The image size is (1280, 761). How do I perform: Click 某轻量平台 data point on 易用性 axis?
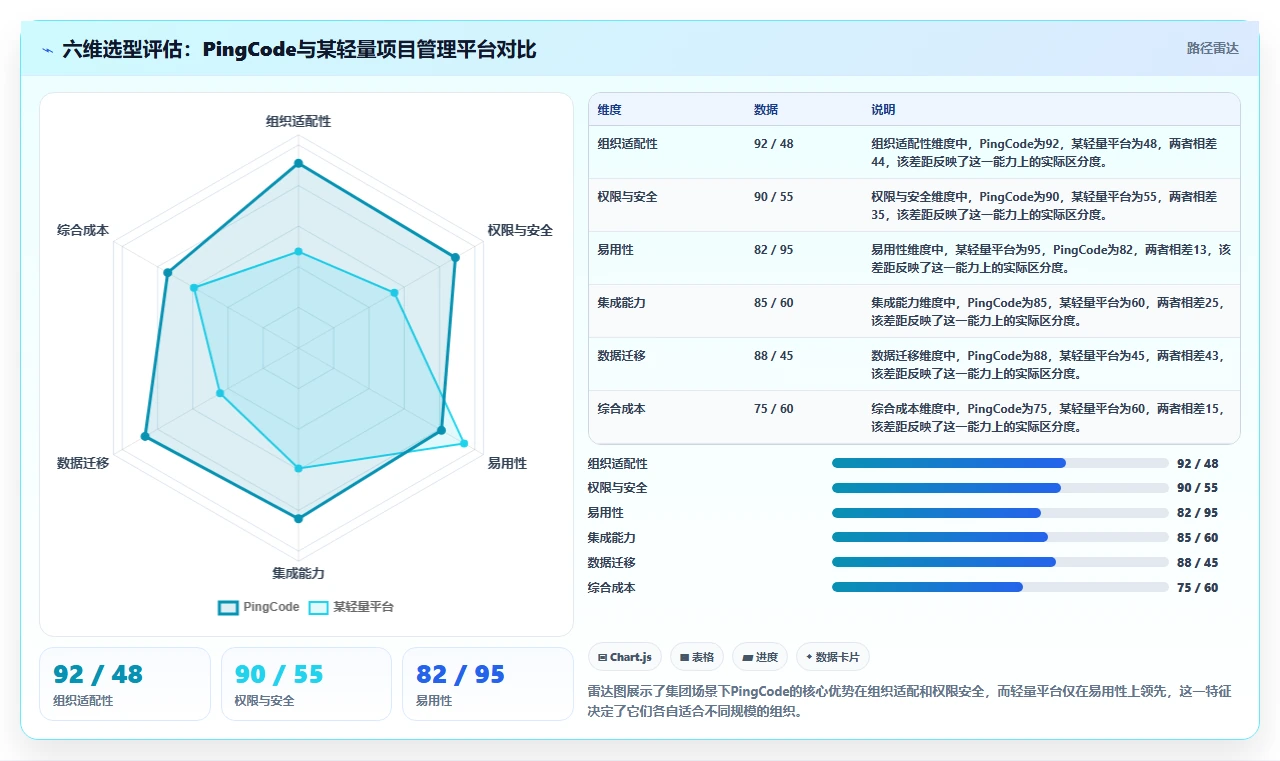pos(463,443)
